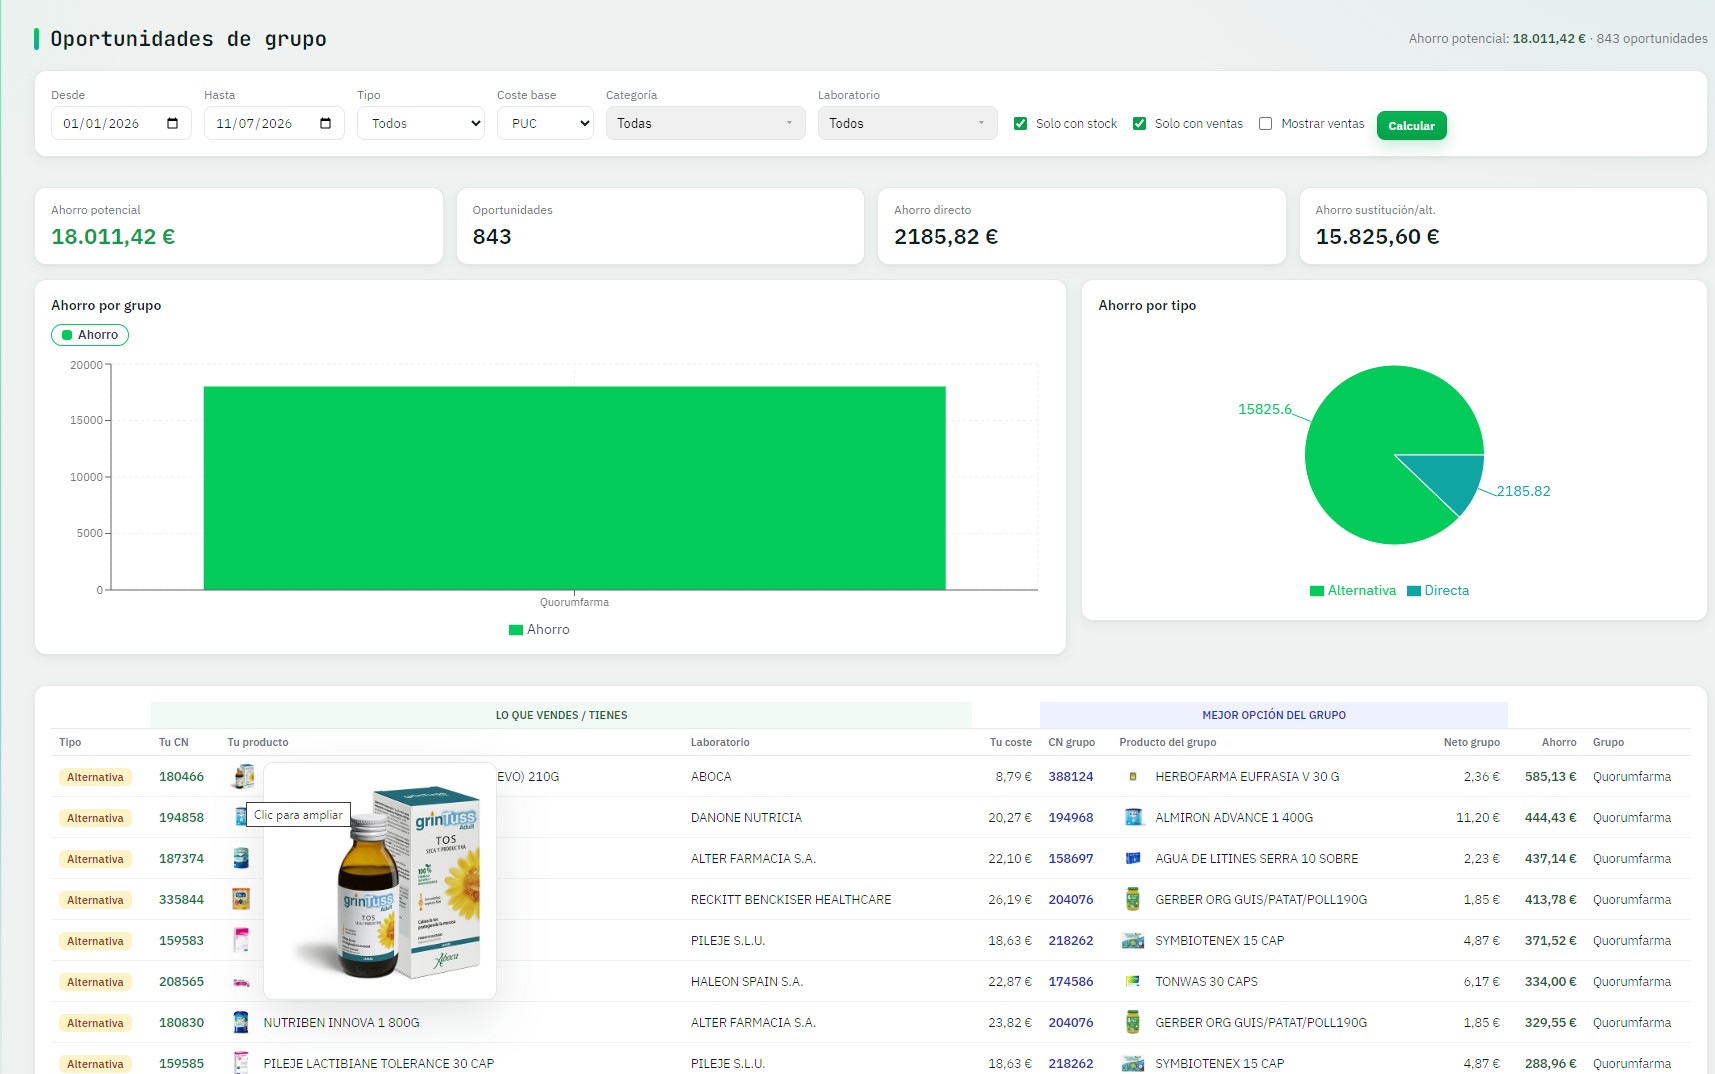
Task: Expand the Categoría selector showing Todas
Action: tap(705, 124)
